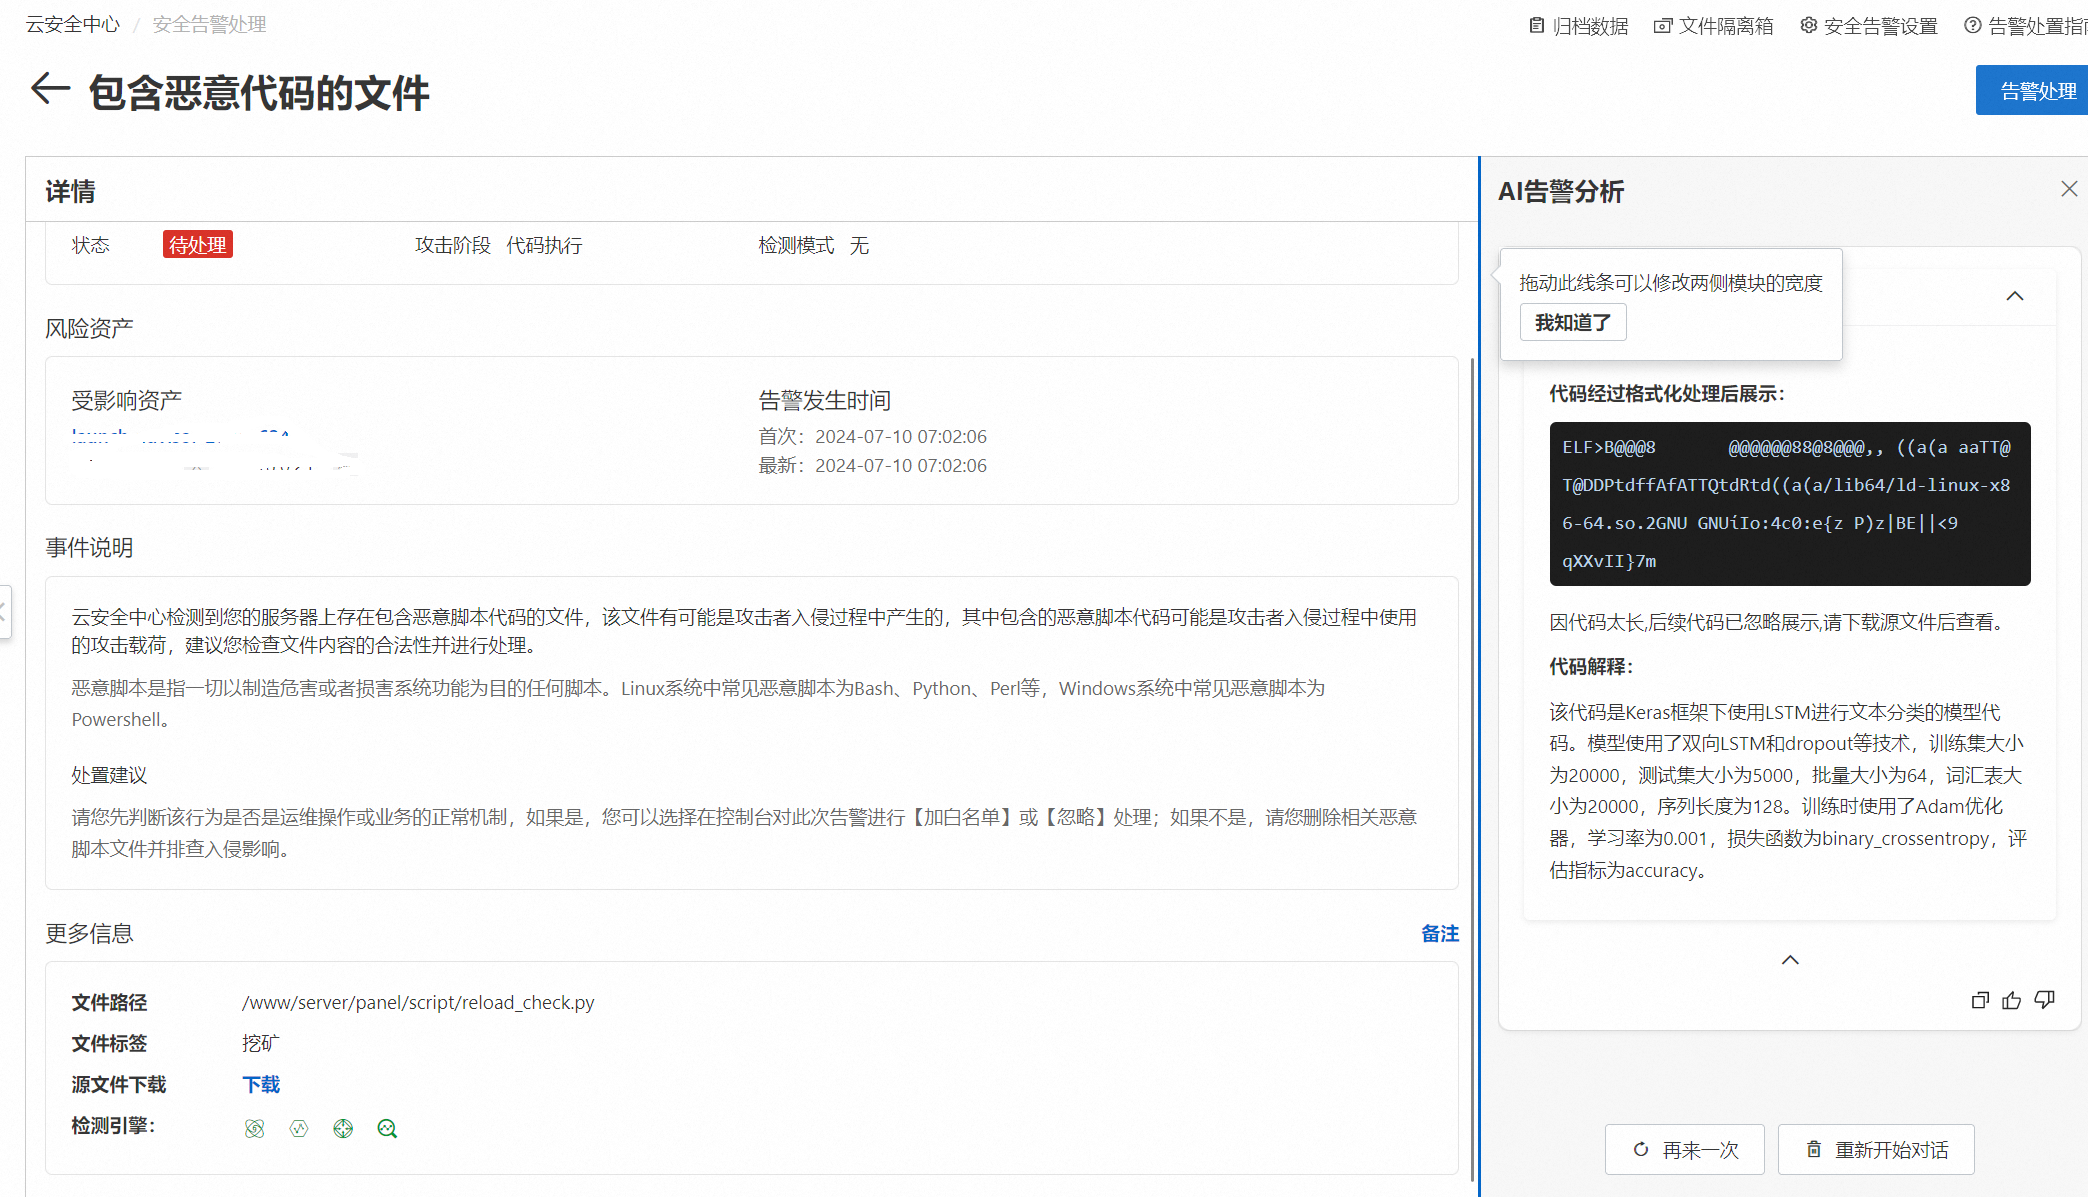Click 下载 to download source file
Screen dimensions: 2088x1197
pyautogui.click(x=261, y=1085)
